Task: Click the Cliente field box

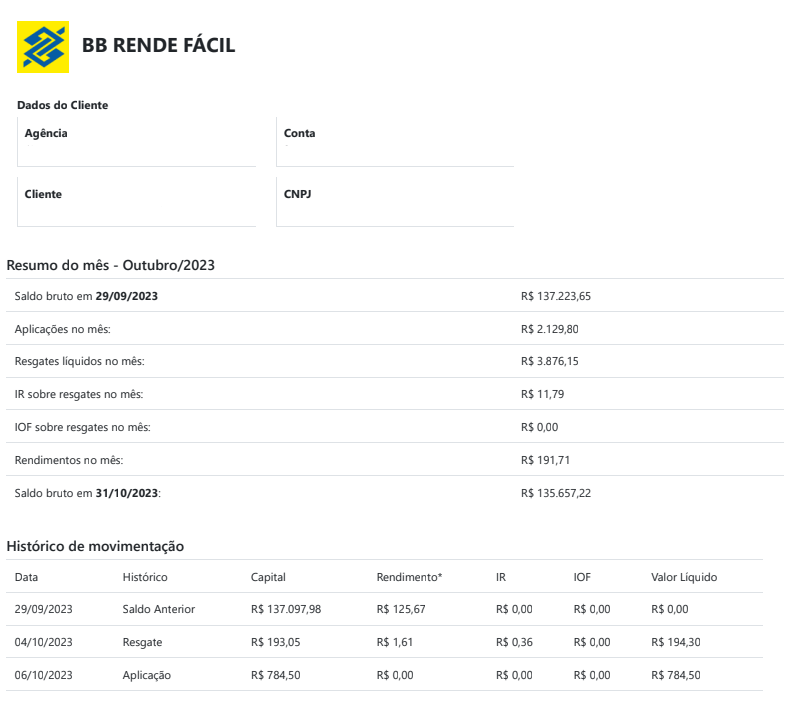Action: (x=137, y=201)
